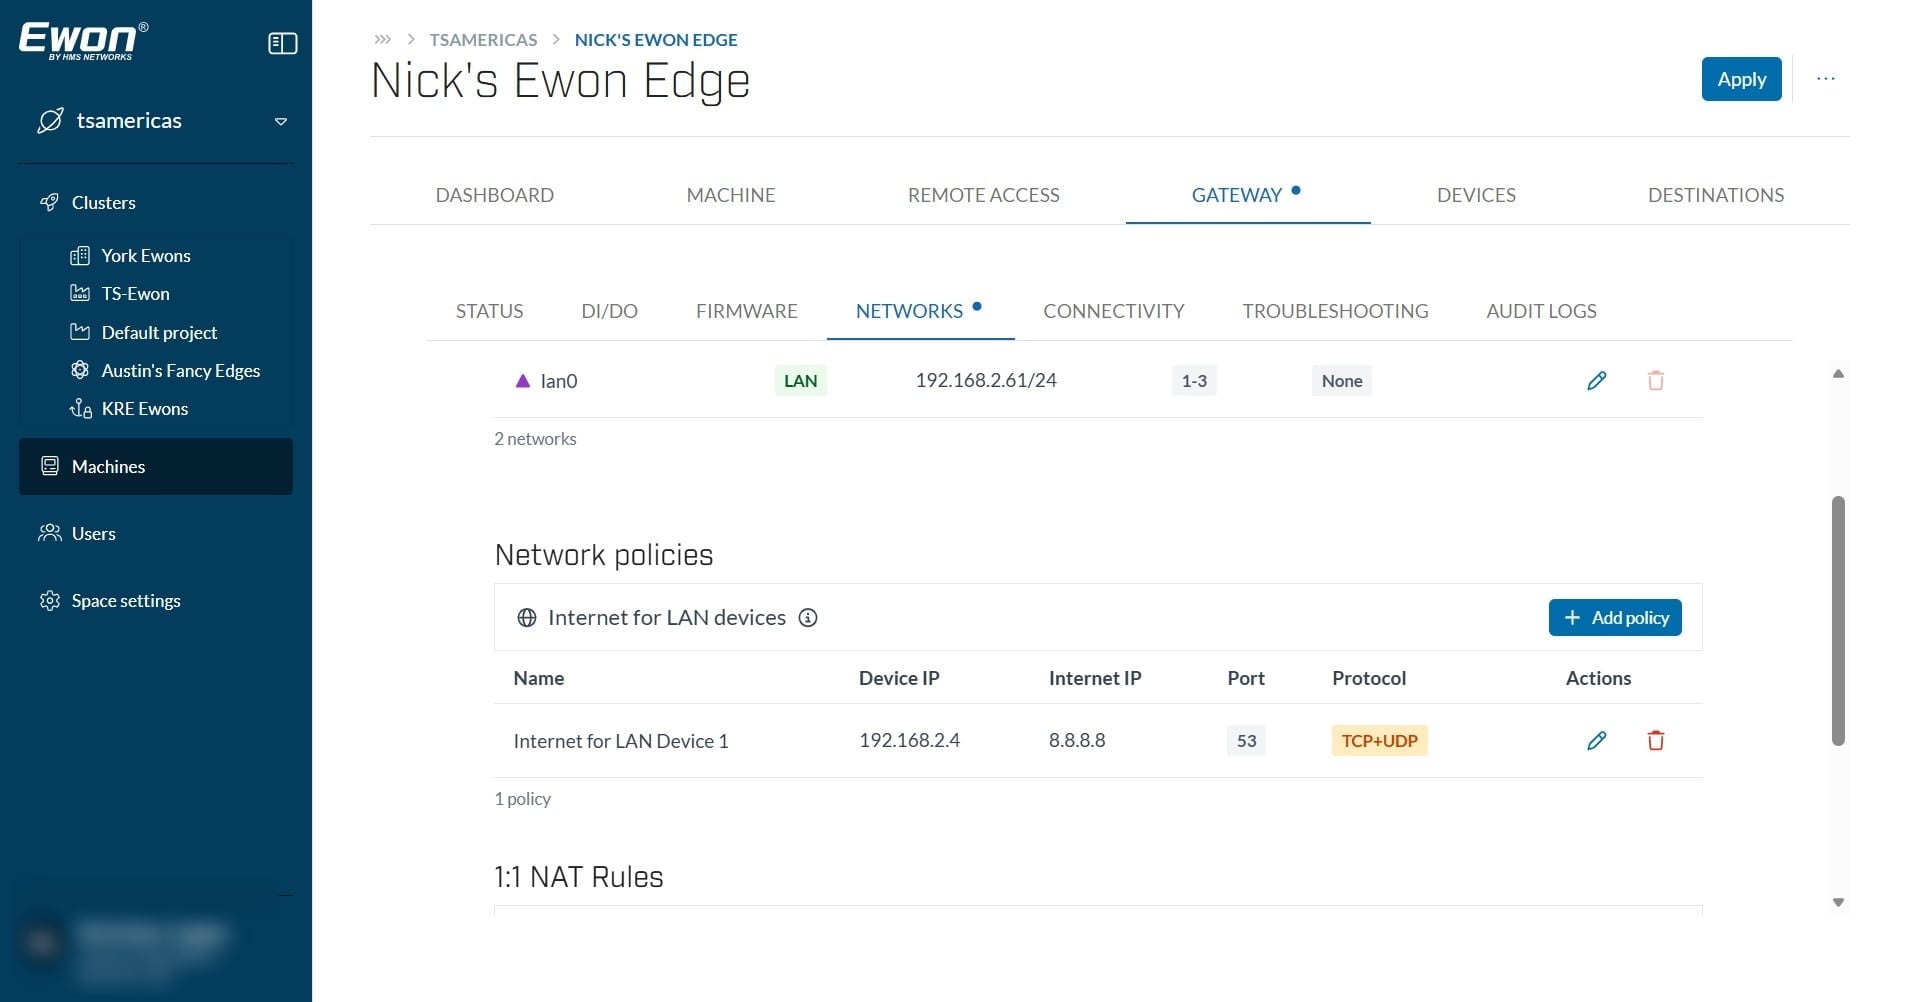This screenshot has width=1908, height=1002.
Task: Collapse the sidebar panel icon
Action: coord(283,43)
